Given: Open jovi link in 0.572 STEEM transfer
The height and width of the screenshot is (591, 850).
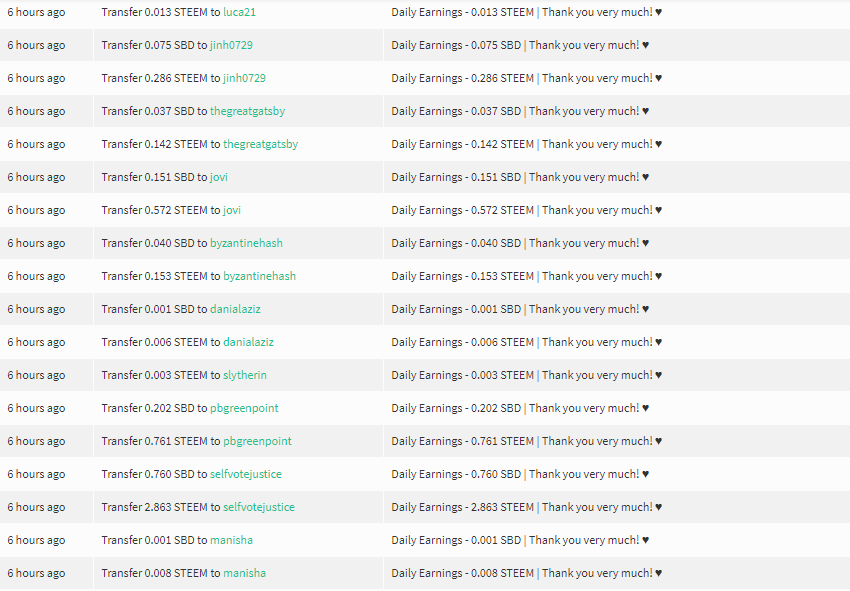Looking at the screenshot, I should (231, 210).
